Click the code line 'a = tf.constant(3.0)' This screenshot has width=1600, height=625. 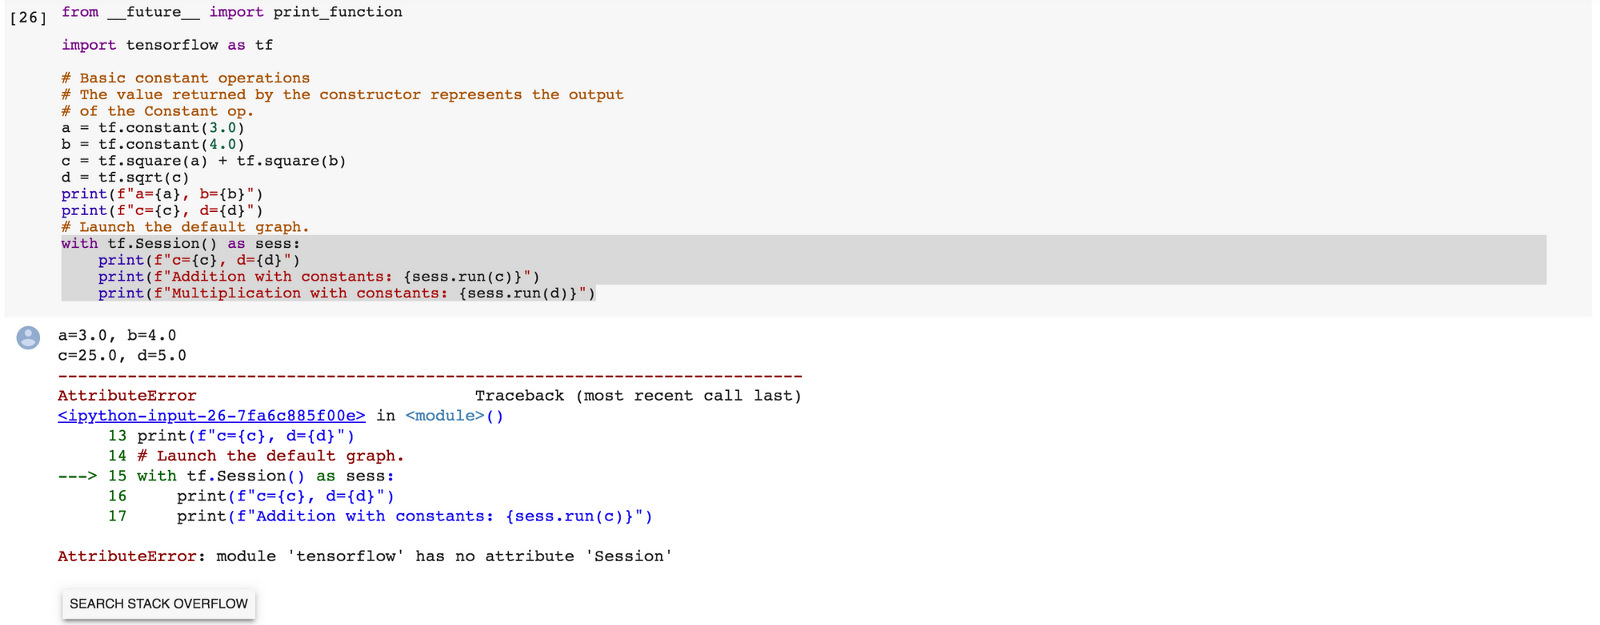coord(153,128)
